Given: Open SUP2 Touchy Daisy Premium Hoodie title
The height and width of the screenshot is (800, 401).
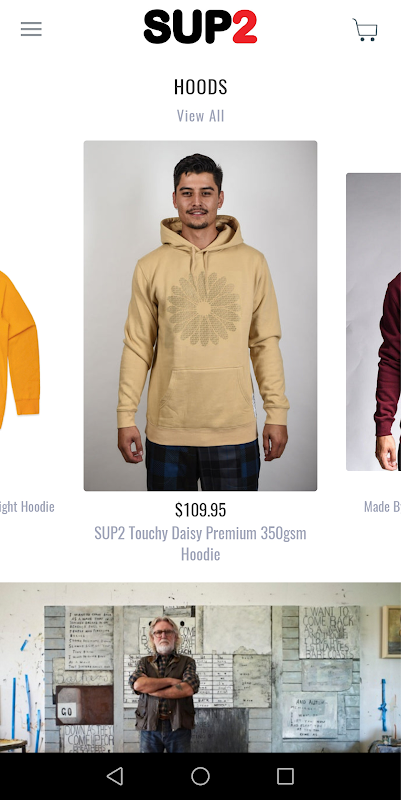Looking at the screenshot, I should coord(200,543).
